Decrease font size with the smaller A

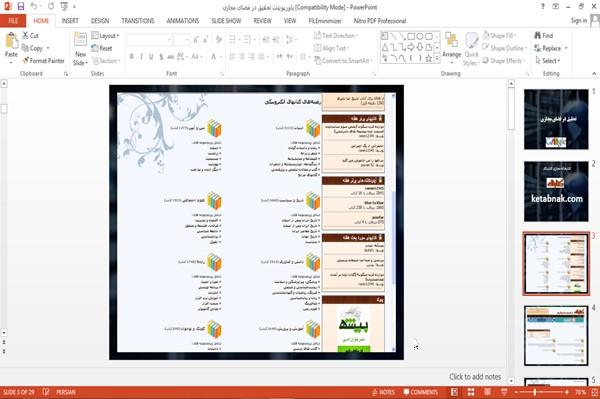(x=205, y=40)
